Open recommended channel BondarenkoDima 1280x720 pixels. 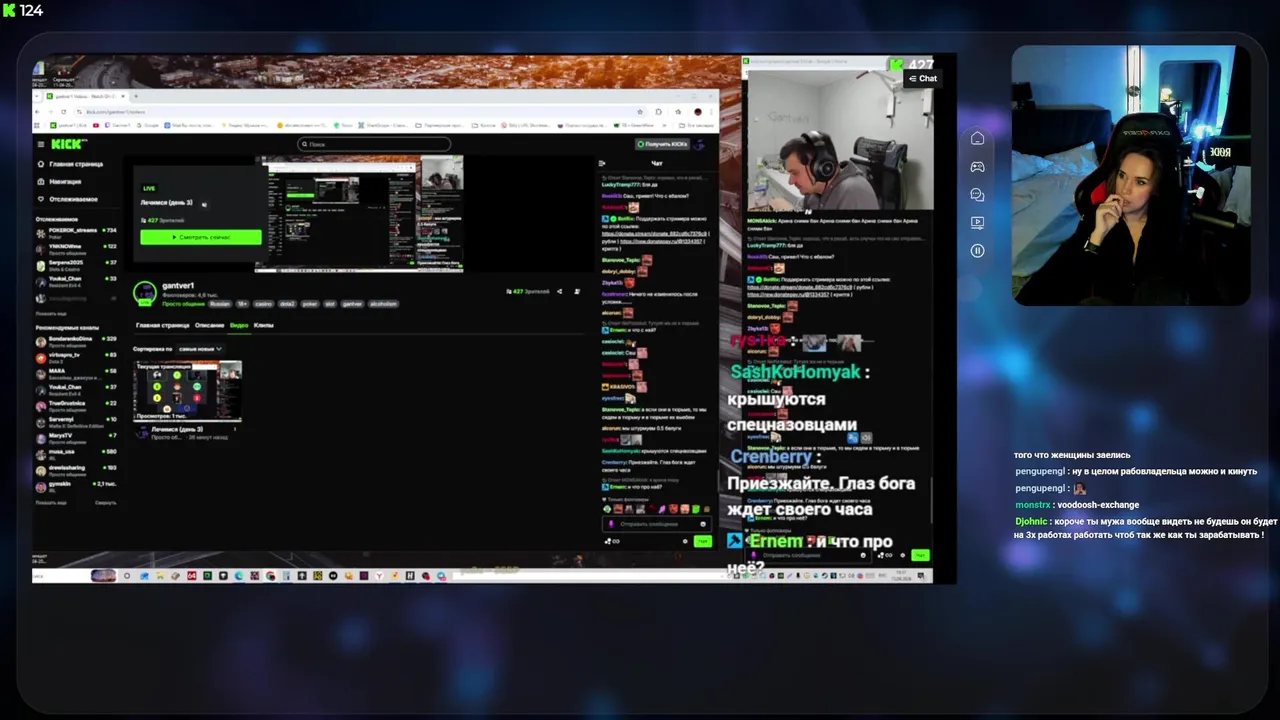(76, 341)
